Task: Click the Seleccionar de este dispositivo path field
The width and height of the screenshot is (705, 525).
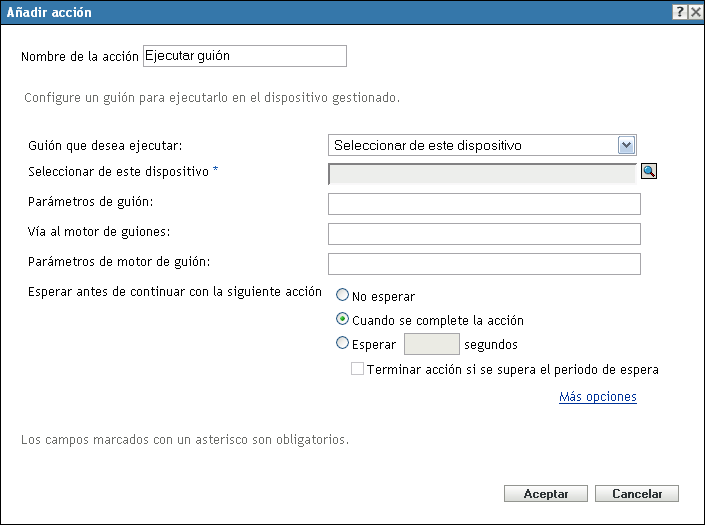Action: point(482,173)
